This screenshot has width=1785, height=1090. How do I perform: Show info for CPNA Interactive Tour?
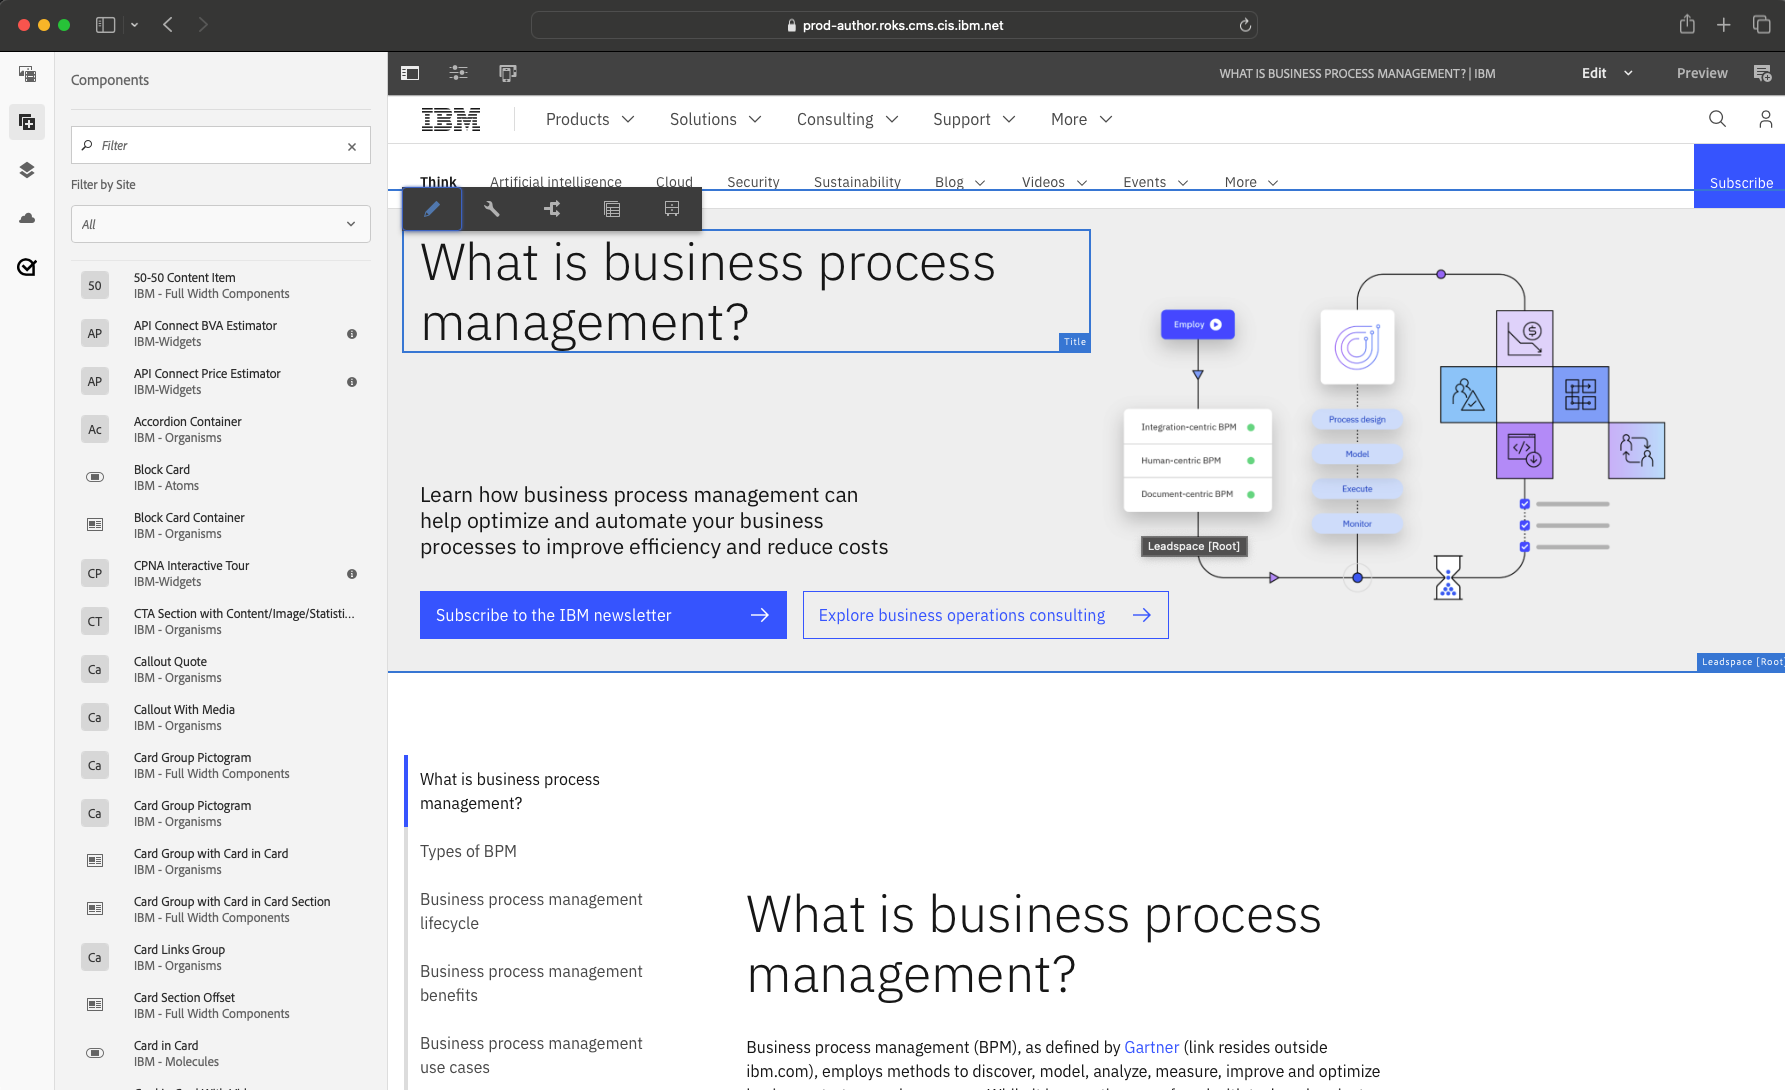point(352,574)
